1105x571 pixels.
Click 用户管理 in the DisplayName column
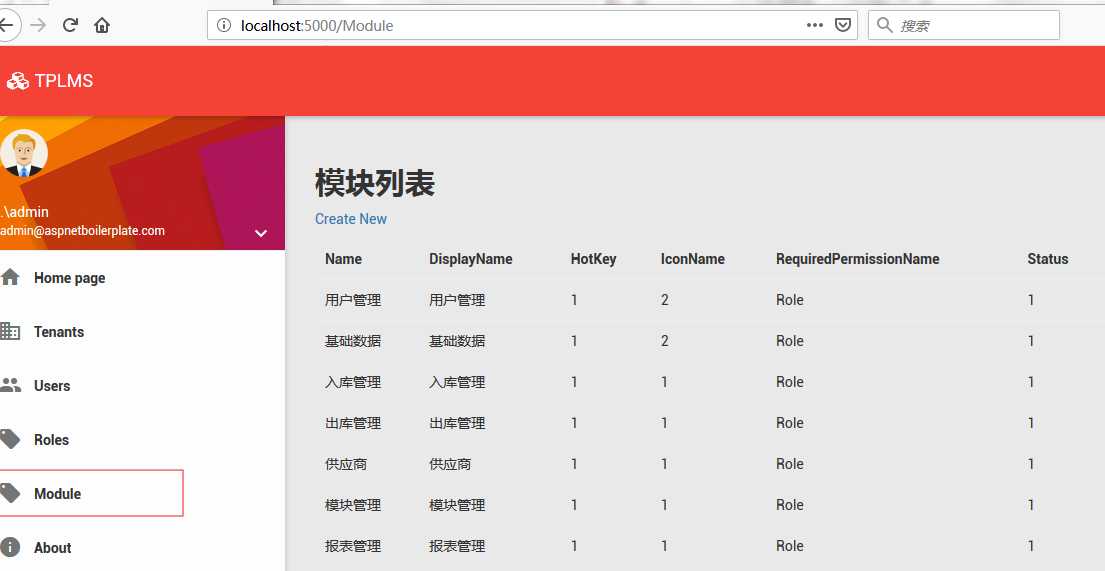(x=457, y=300)
